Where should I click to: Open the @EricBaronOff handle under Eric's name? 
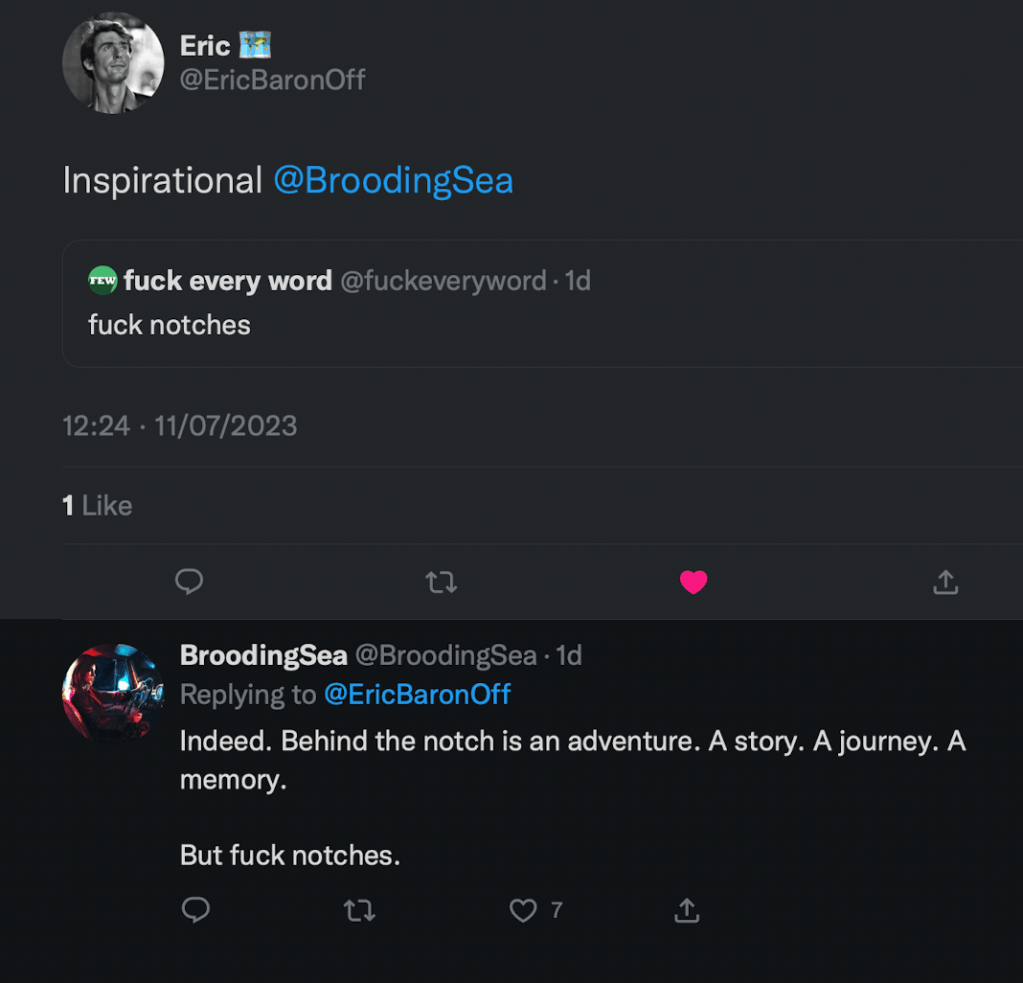click(272, 80)
